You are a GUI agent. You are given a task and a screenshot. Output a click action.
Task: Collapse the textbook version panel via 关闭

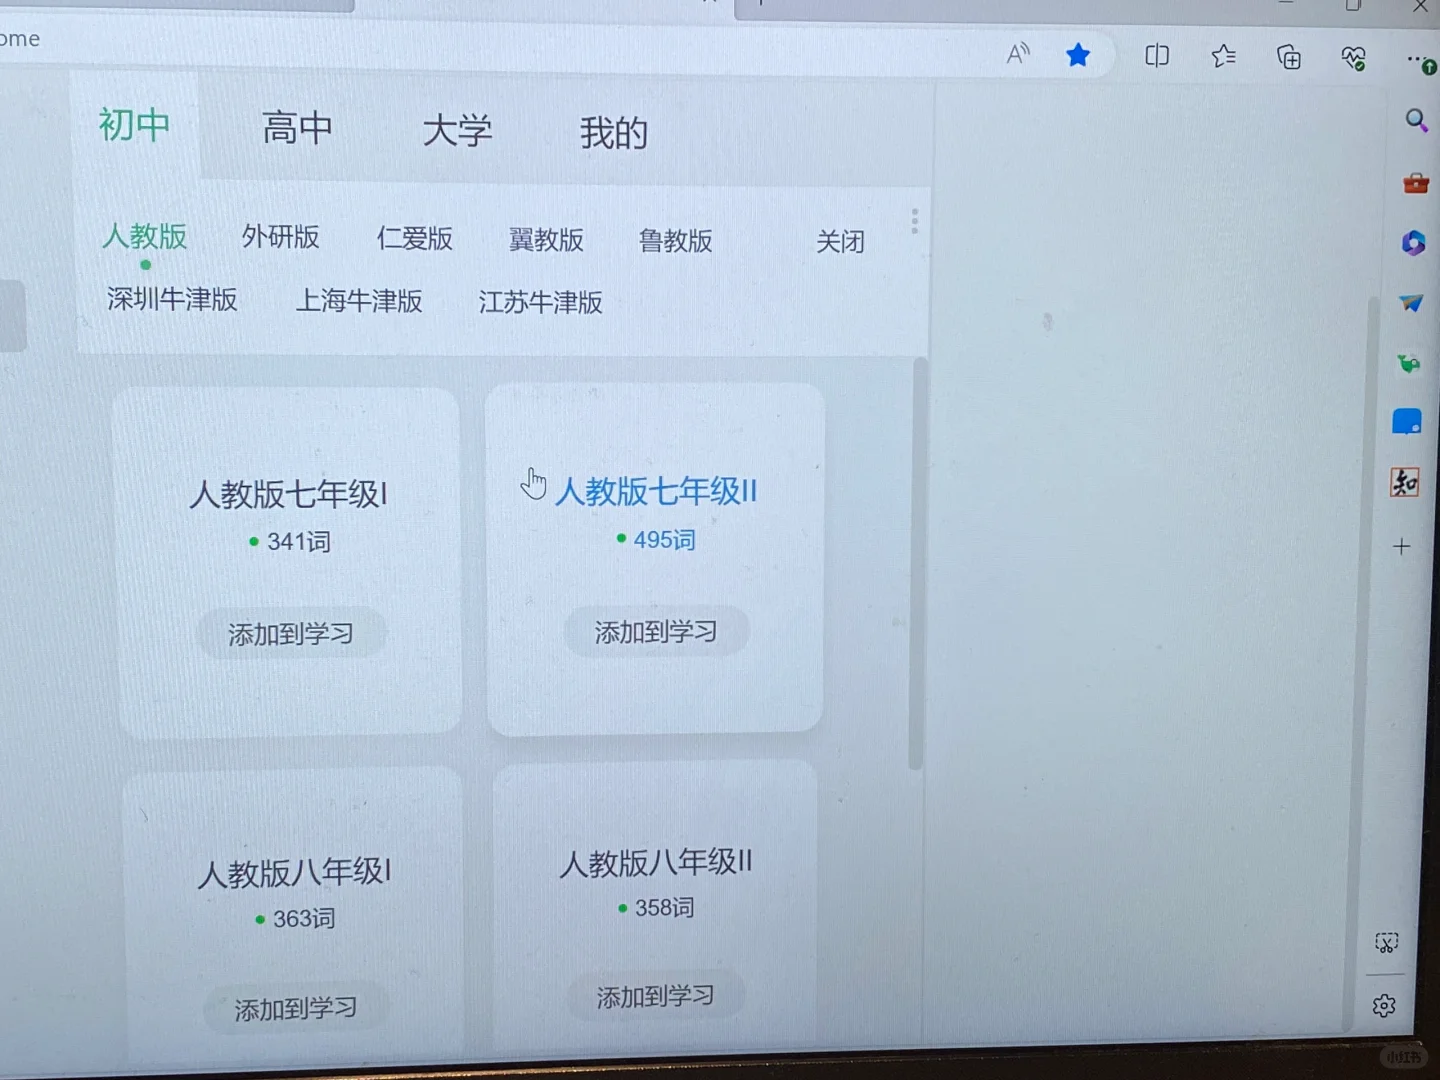click(839, 241)
